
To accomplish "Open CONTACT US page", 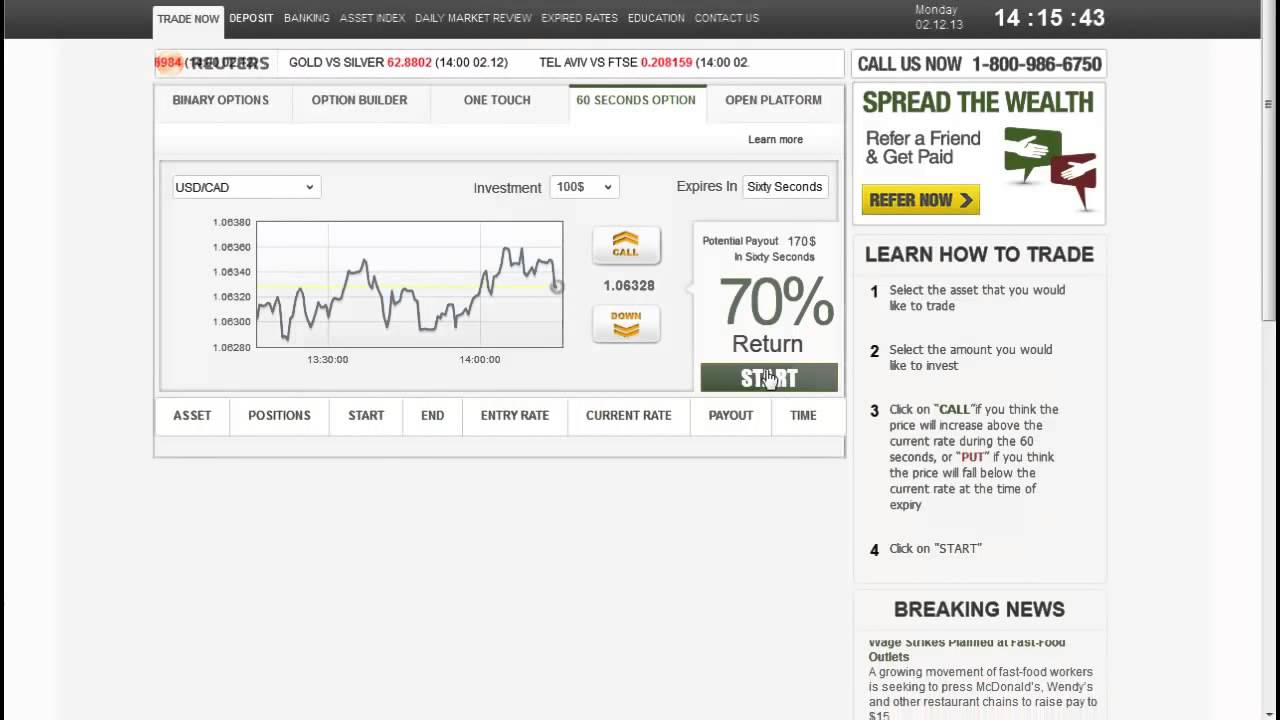I will [726, 18].
